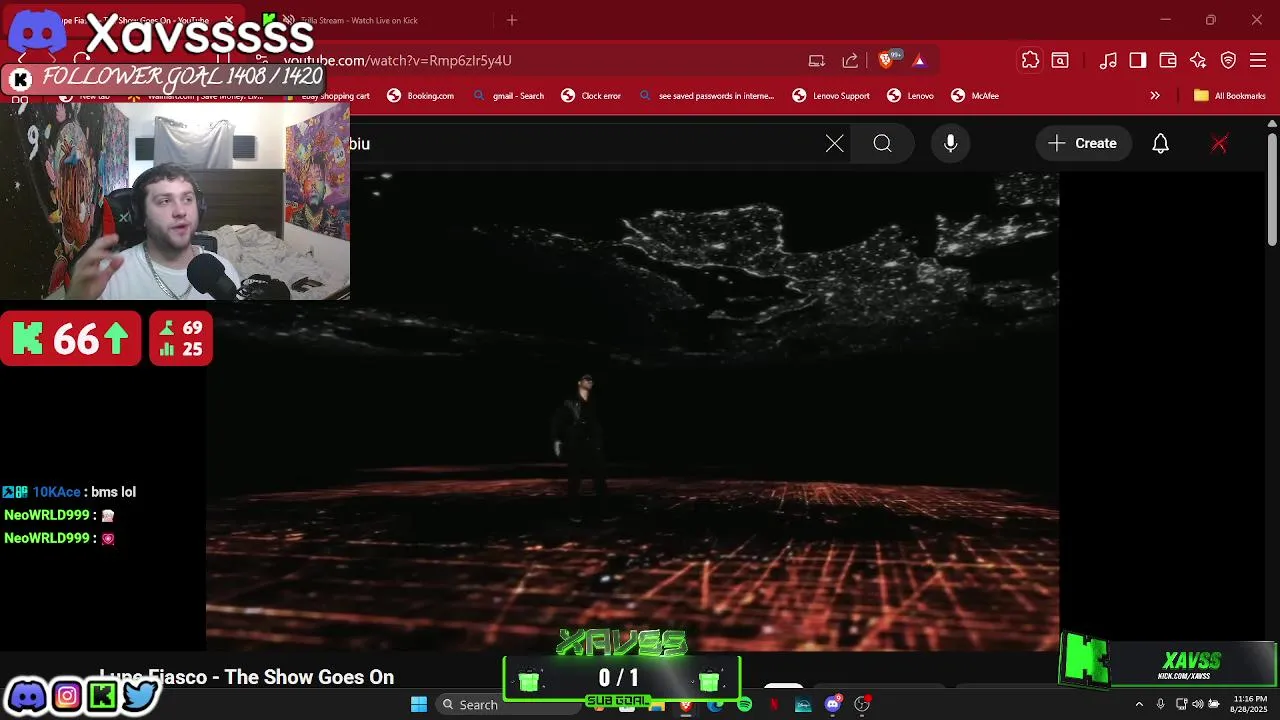The height and width of the screenshot is (720, 1280).
Task: Open the All Bookmarks folder
Action: [1229, 96]
